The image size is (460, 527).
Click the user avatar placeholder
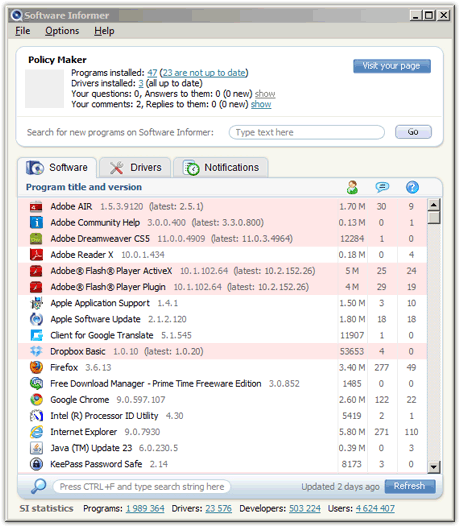click(x=44, y=89)
